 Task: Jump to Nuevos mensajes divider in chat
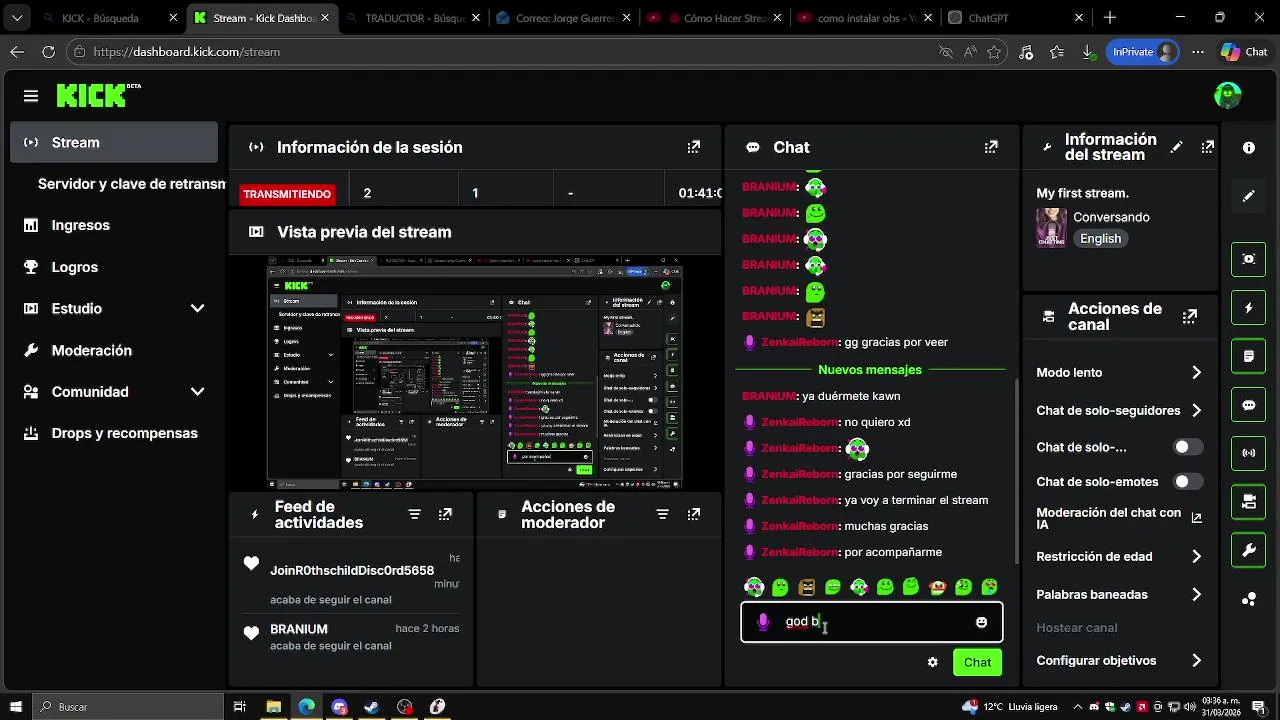[870, 370]
